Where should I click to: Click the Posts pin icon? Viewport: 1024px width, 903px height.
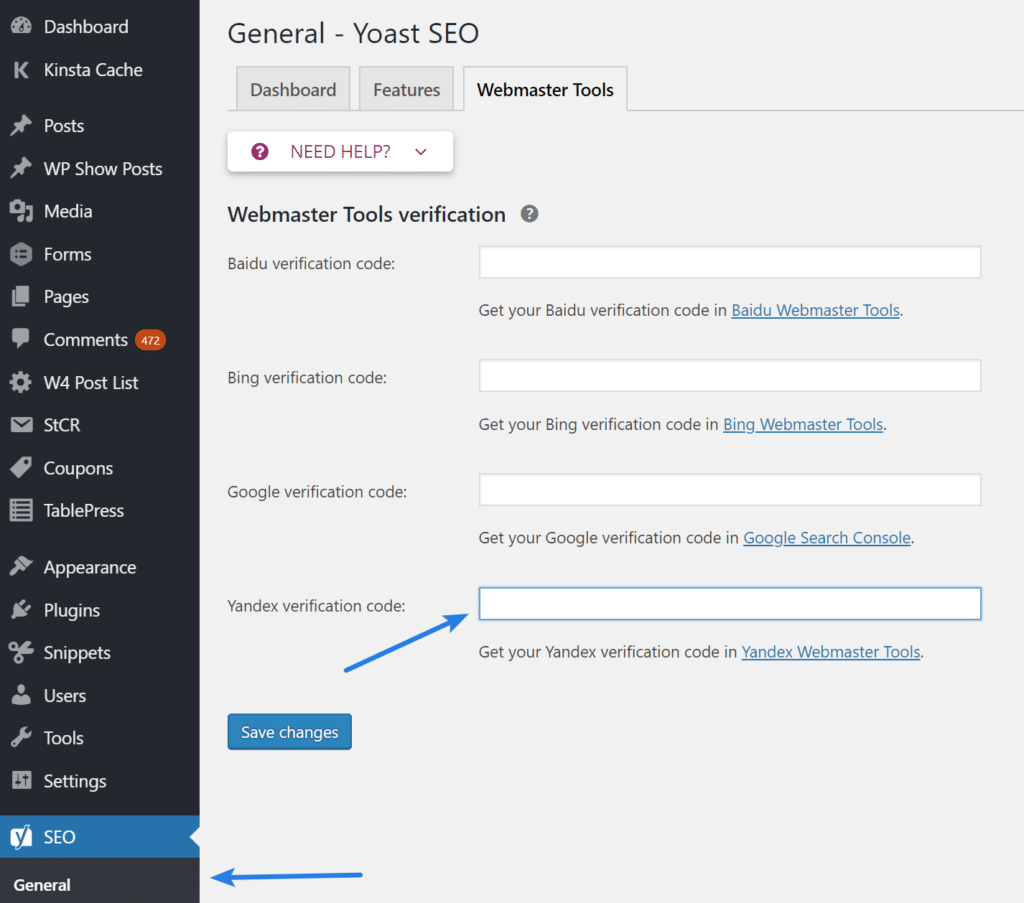click(22, 125)
